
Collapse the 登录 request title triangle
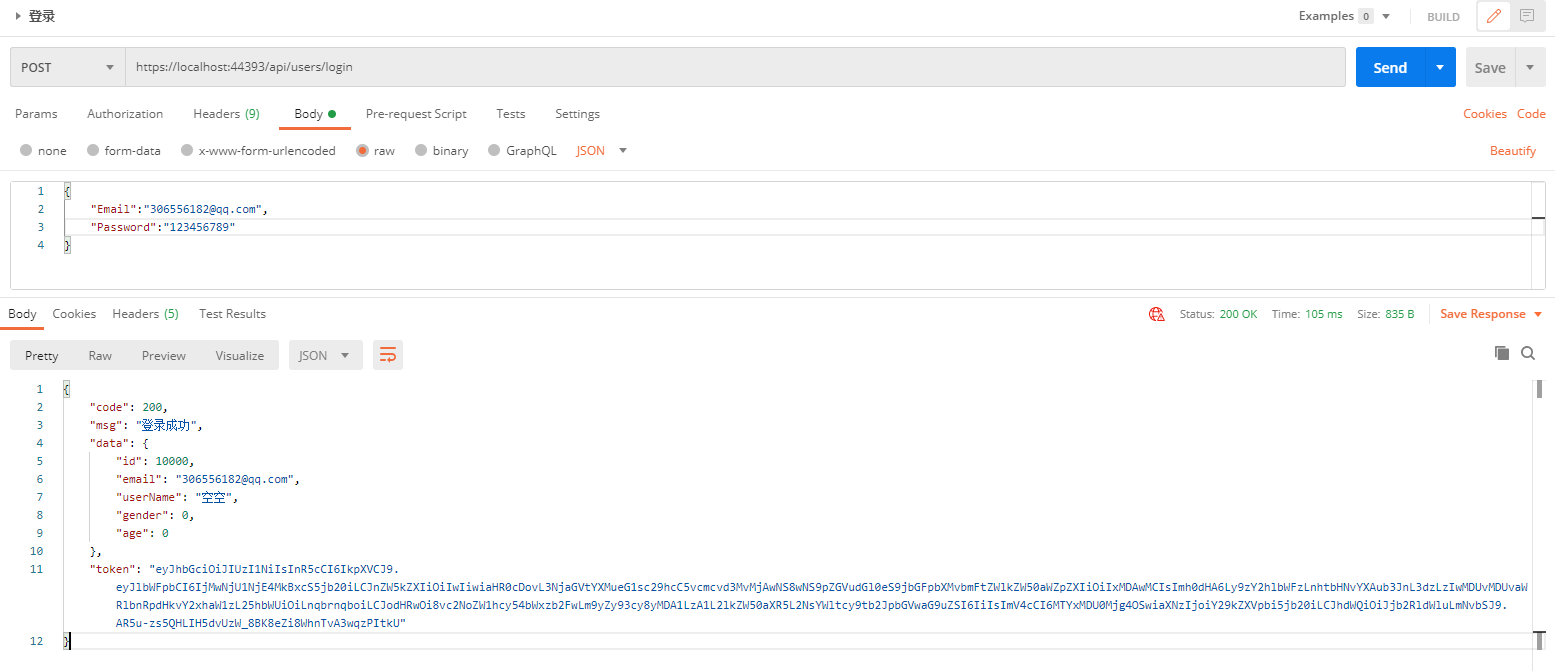tap(18, 16)
